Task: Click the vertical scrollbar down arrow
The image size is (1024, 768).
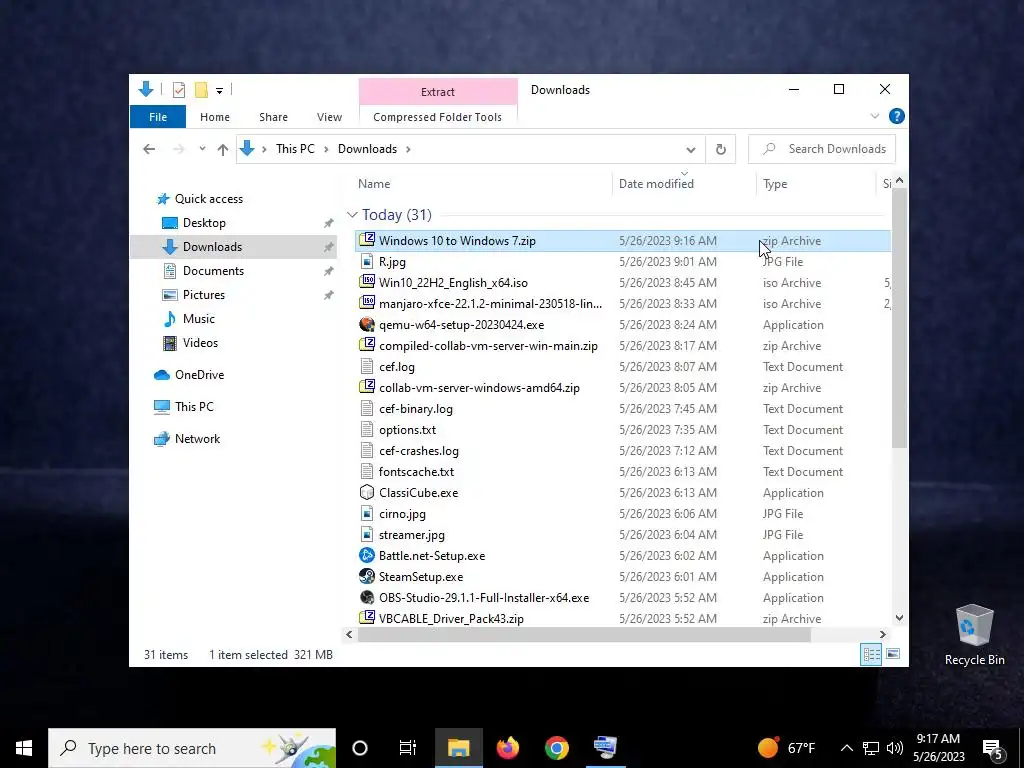Action: click(x=899, y=617)
